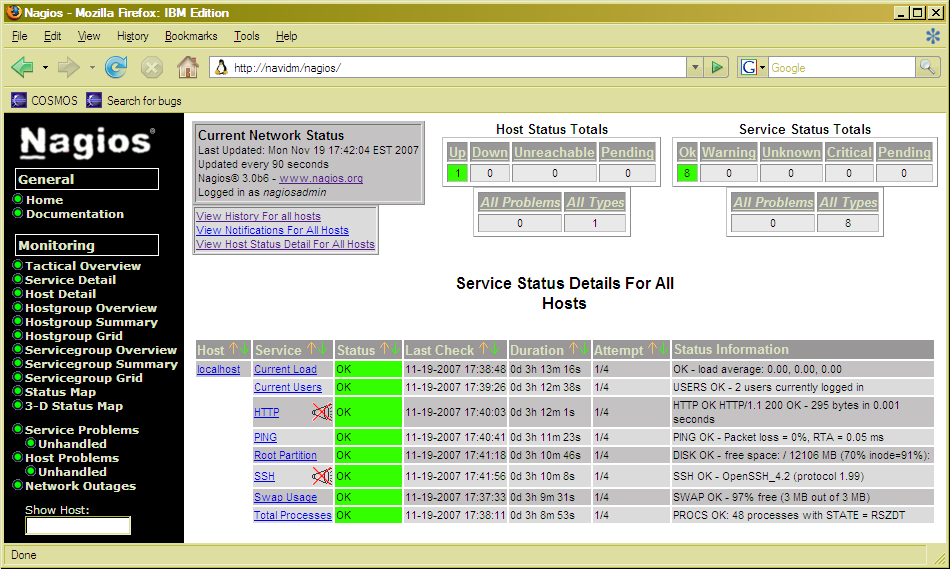950x569 pixels.
Task: Click the Back arrow button
Action: [x=22, y=67]
